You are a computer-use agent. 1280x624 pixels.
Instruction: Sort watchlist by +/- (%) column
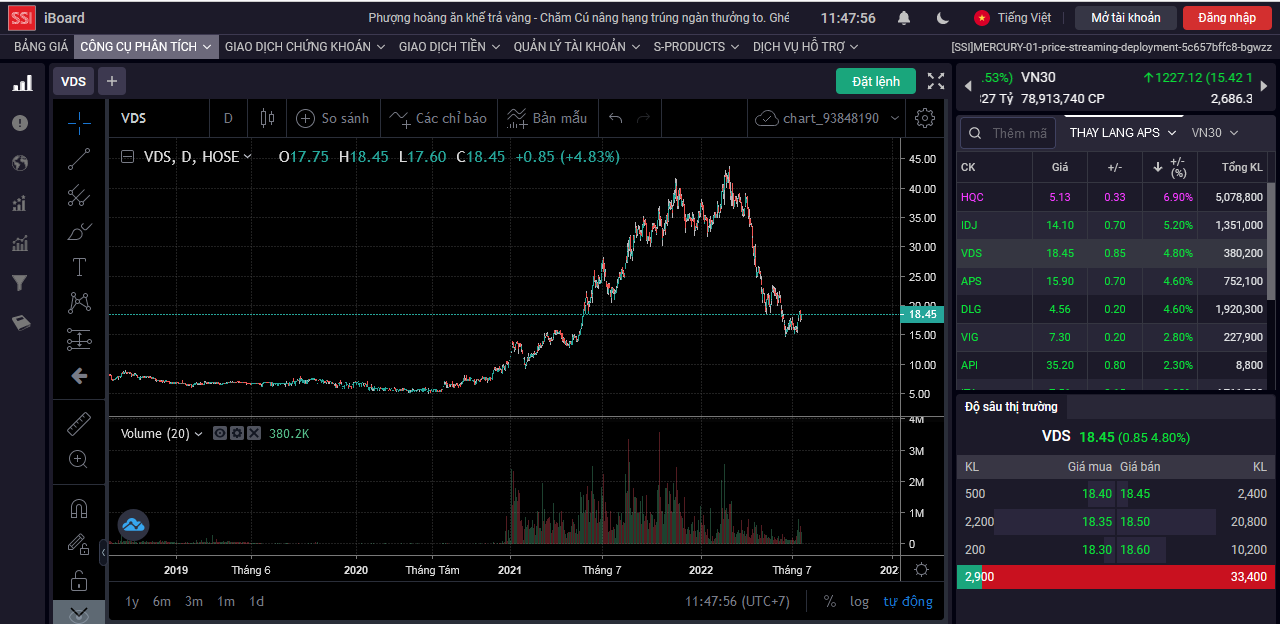(1170, 166)
